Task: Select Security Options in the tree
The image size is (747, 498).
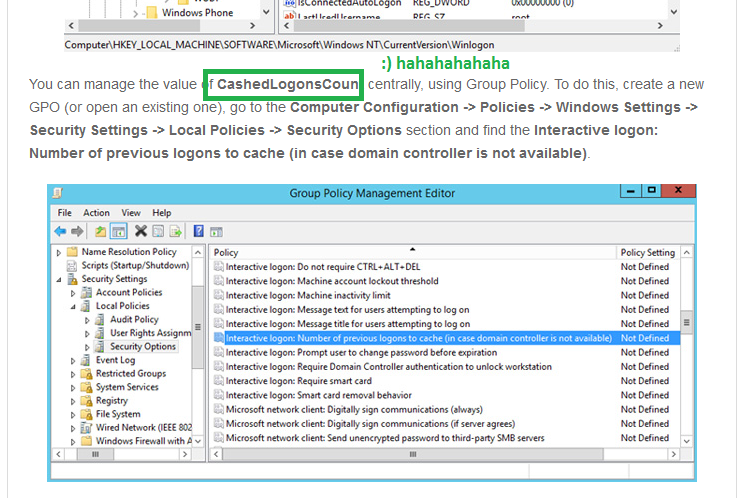Action: pyautogui.click(x=143, y=346)
